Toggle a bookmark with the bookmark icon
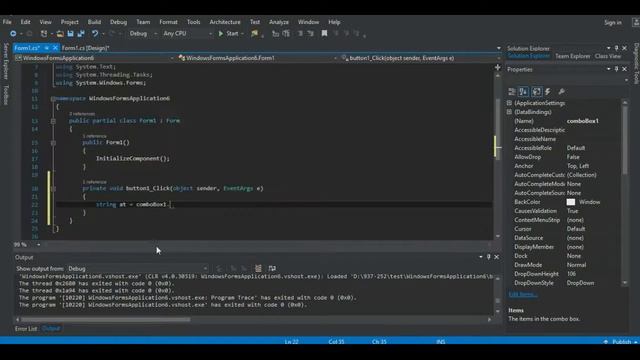Screen dimensions: 640x360 click(324, 33)
